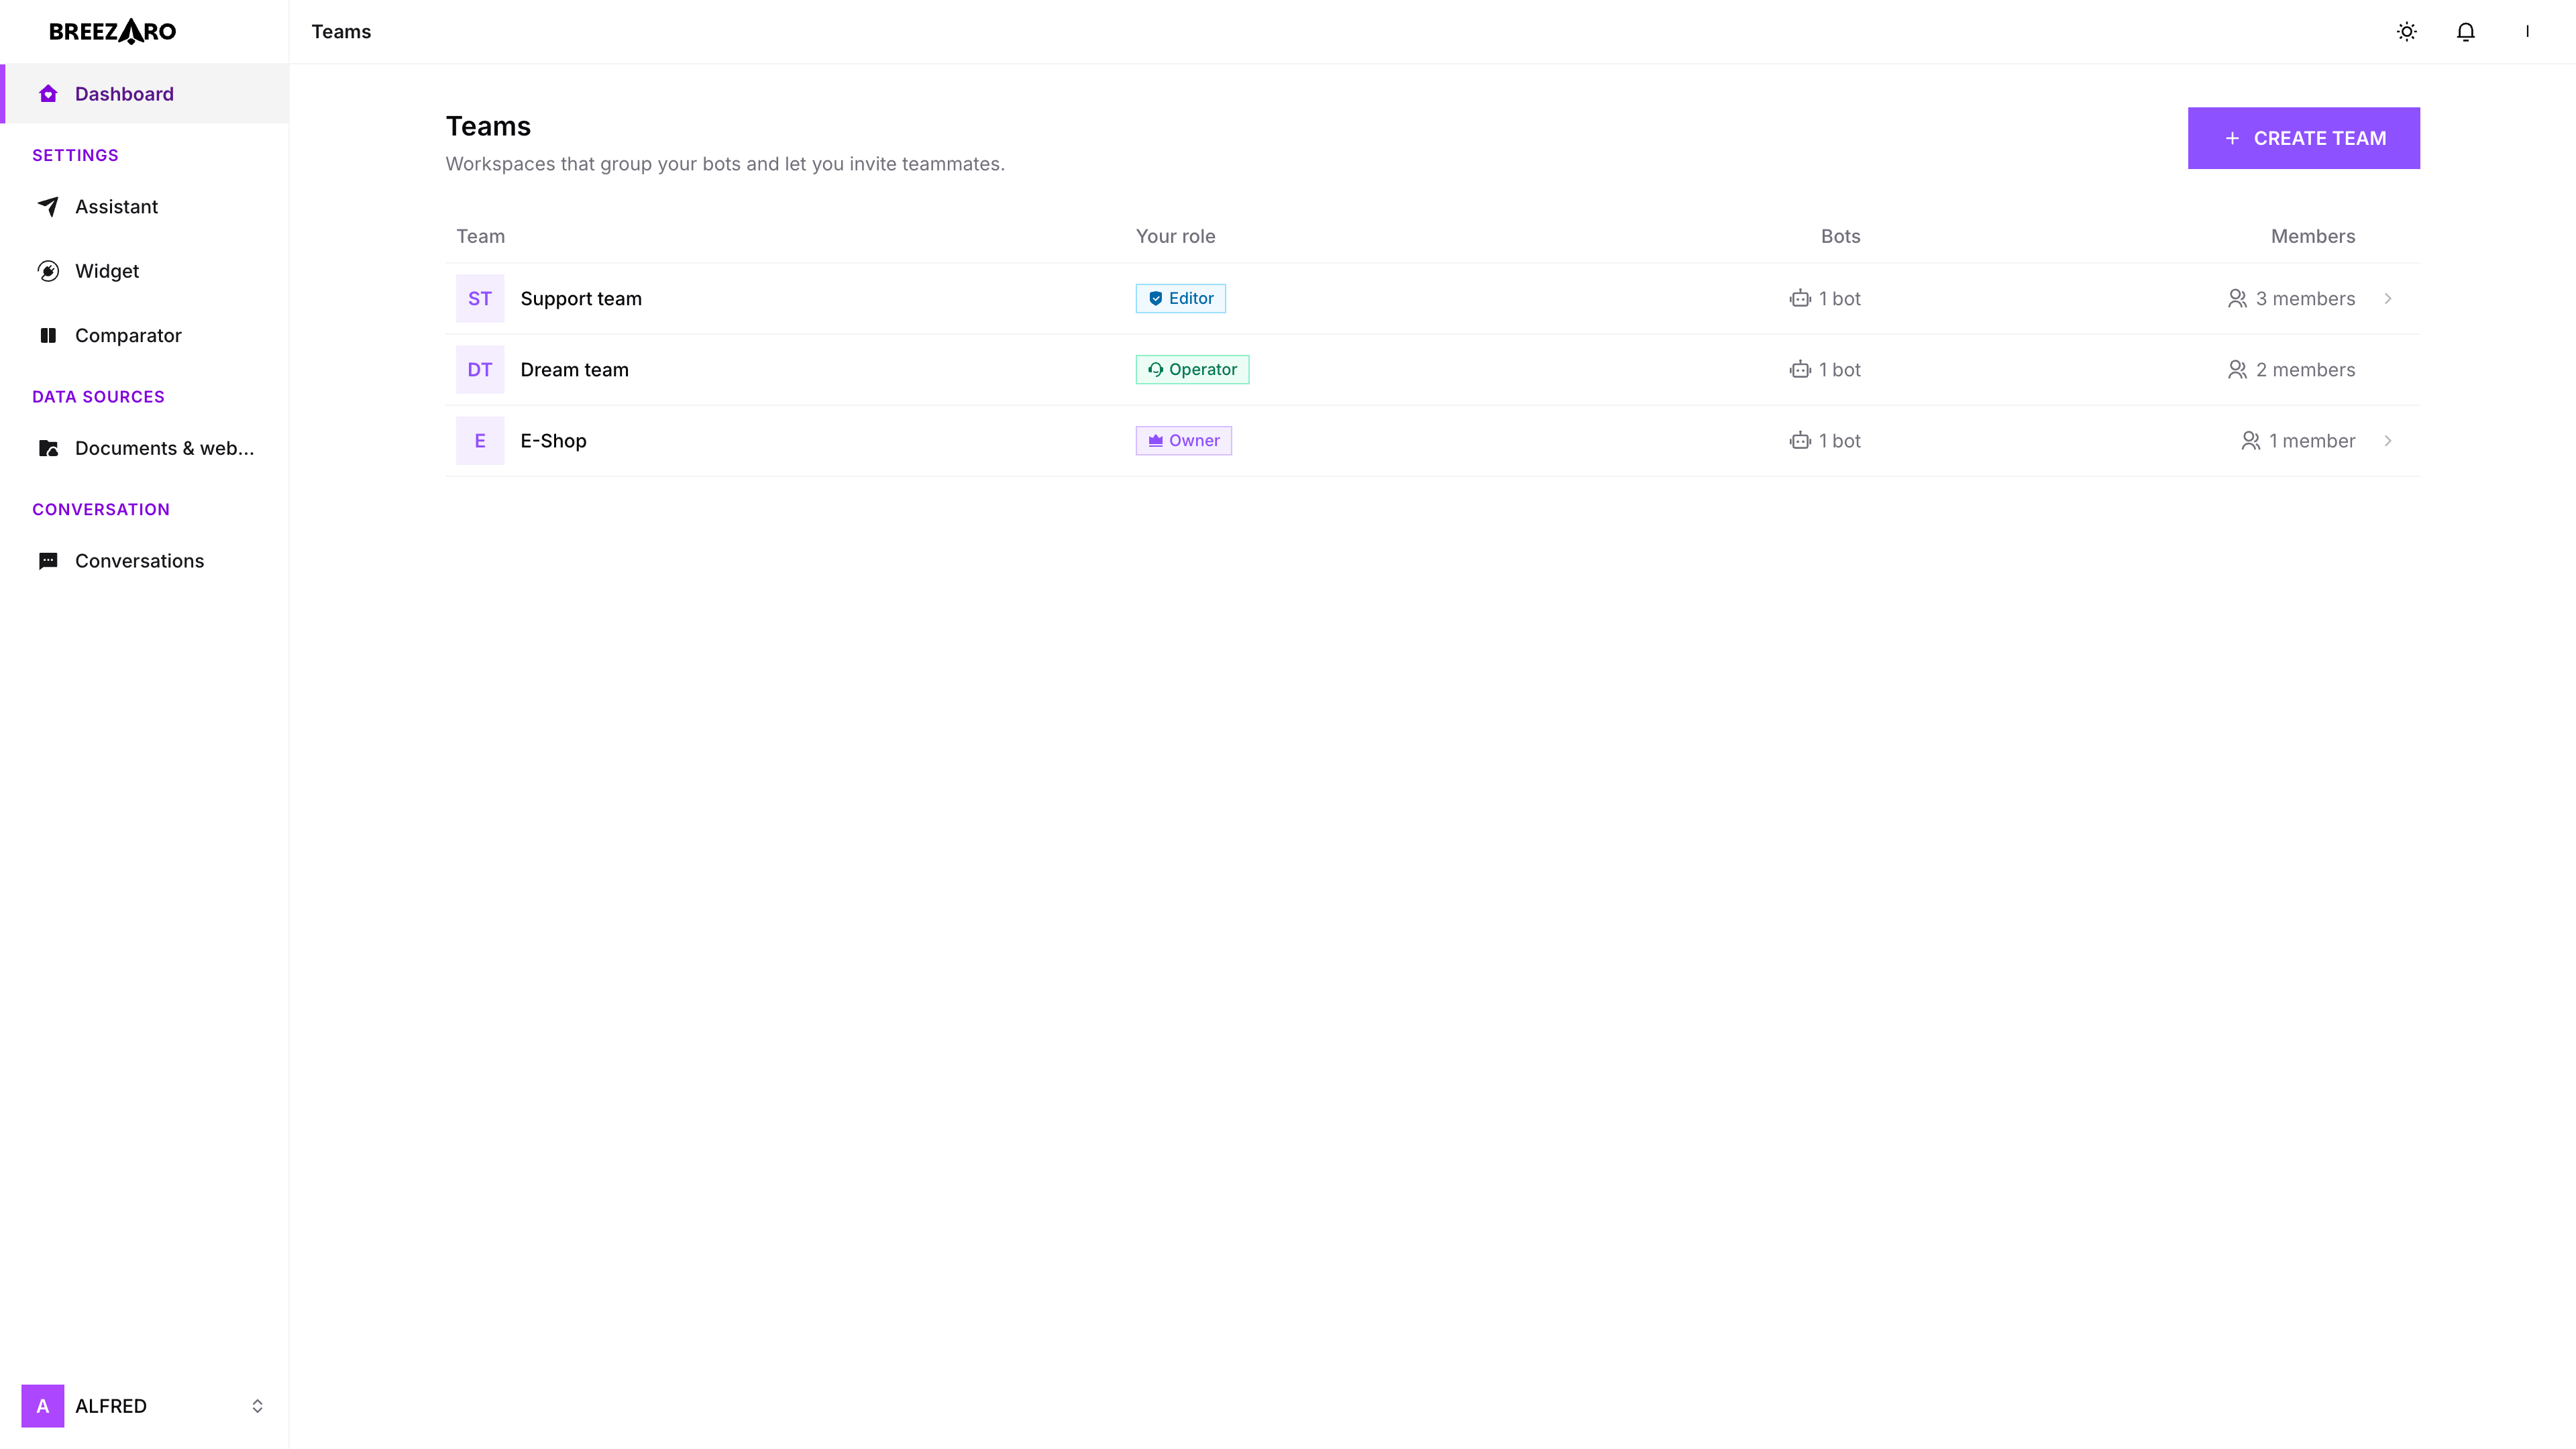The height and width of the screenshot is (1449, 2576).
Task: Click the E team avatar
Action: pos(480,441)
